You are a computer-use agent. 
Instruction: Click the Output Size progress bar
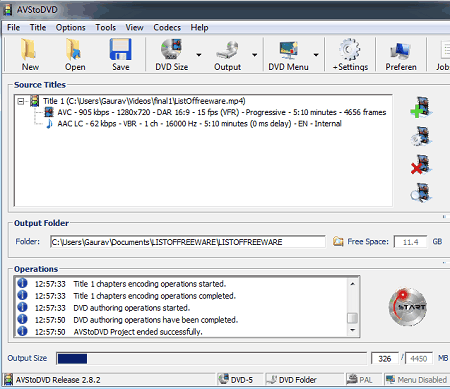pyautogui.click(x=211, y=359)
